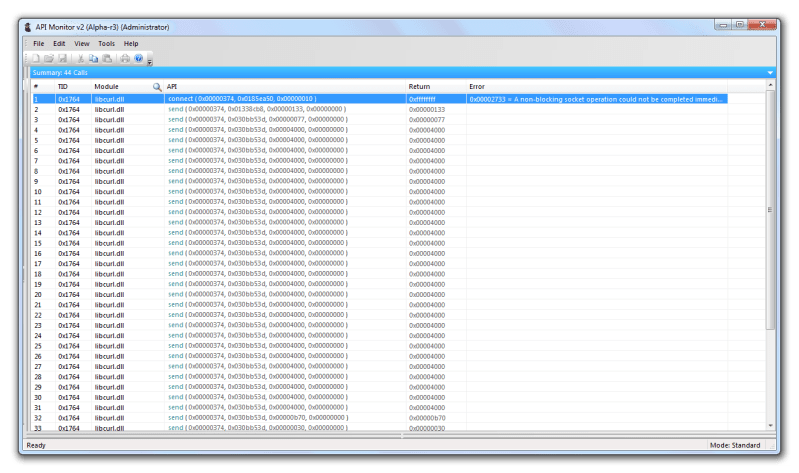Open the toolbar options overflow arrow
Image resolution: width=799 pixels, height=473 pixels.
point(150,62)
